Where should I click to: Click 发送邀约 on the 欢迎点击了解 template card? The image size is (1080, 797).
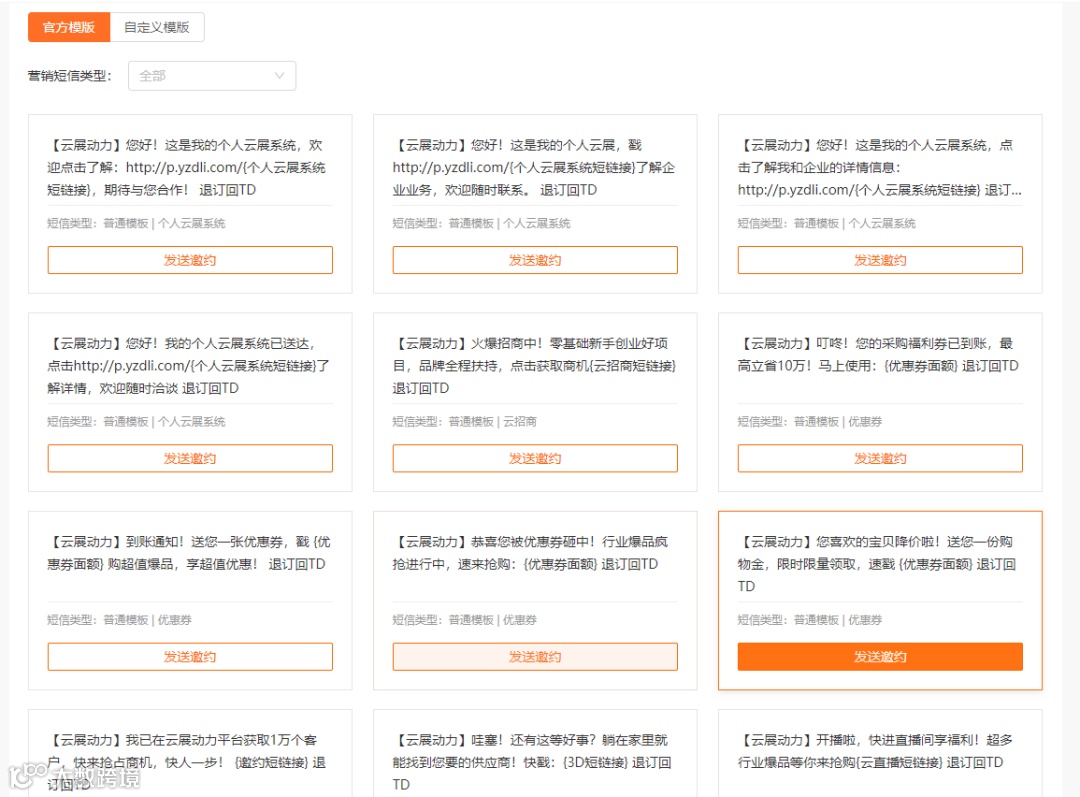(x=190, y=260)
